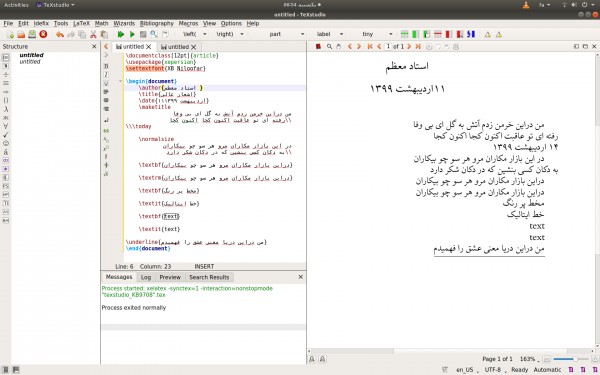Toggle the left side panel icon in status bar
The width and height of the screenshot is (600, 375).
pyautogui.click(x=6, y=370)
